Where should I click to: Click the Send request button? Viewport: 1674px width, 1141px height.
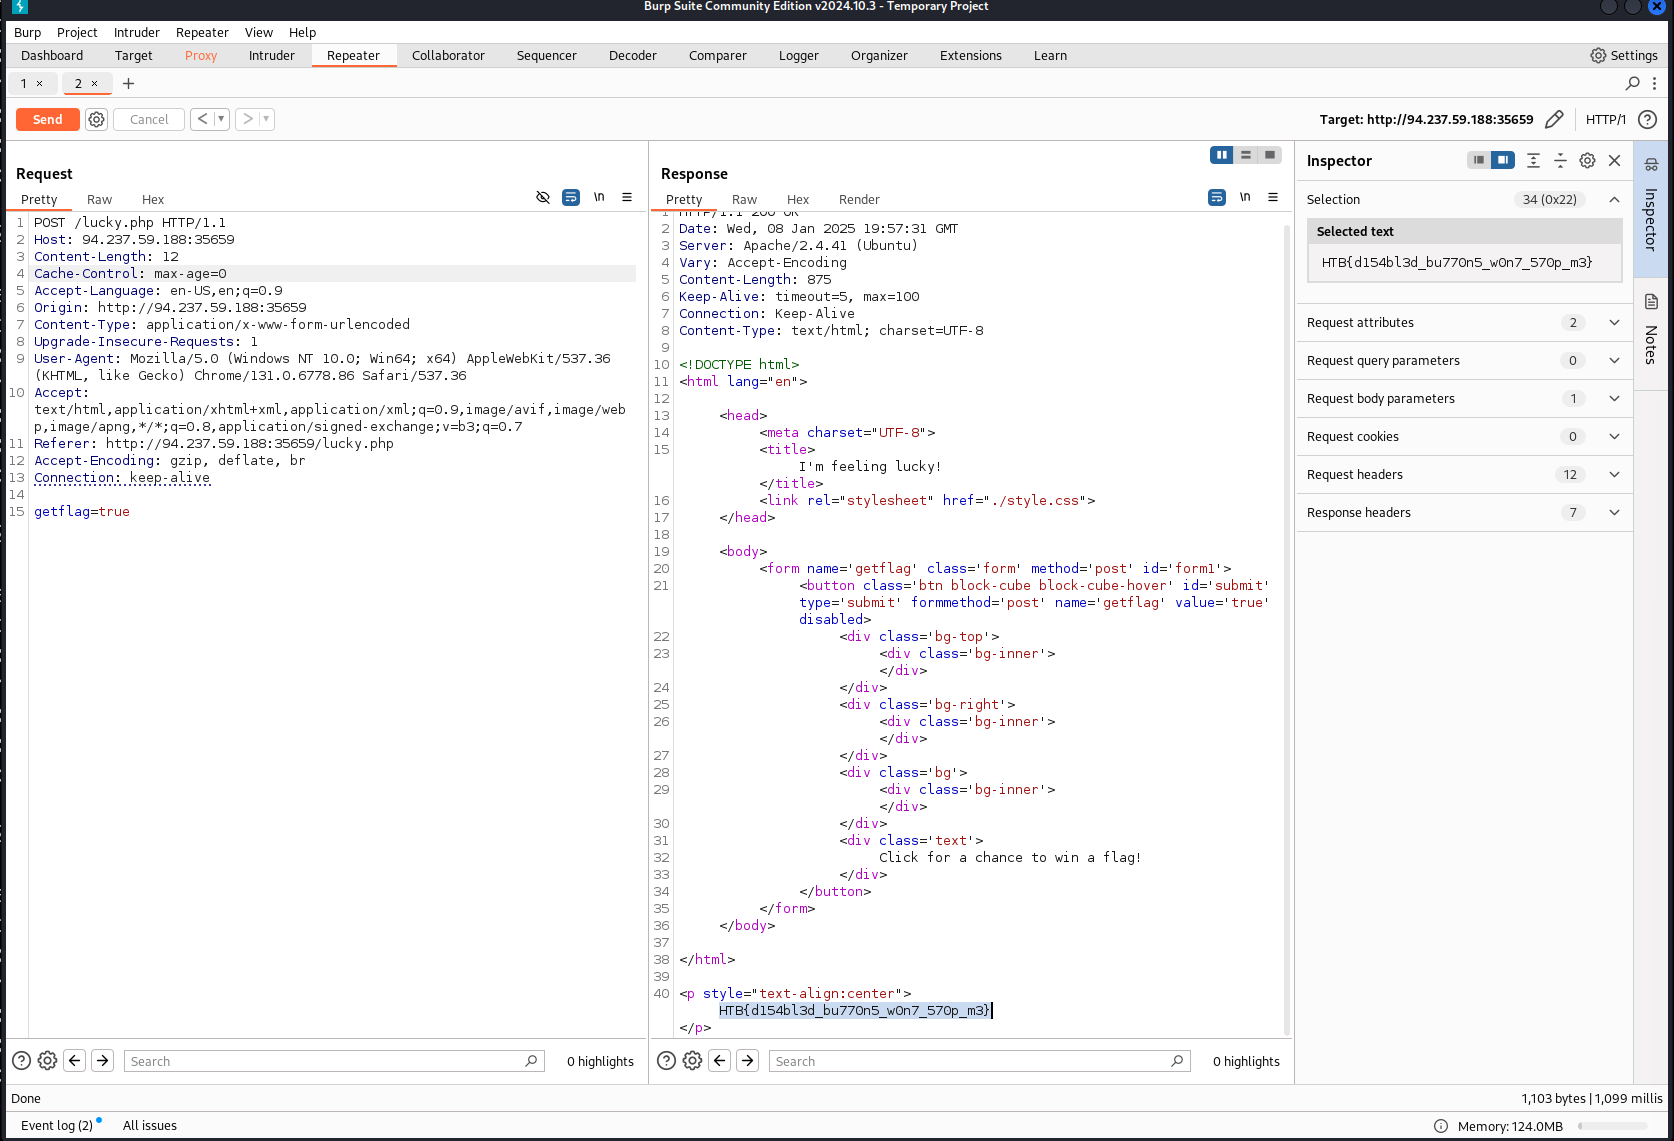[x=47, y=119]
